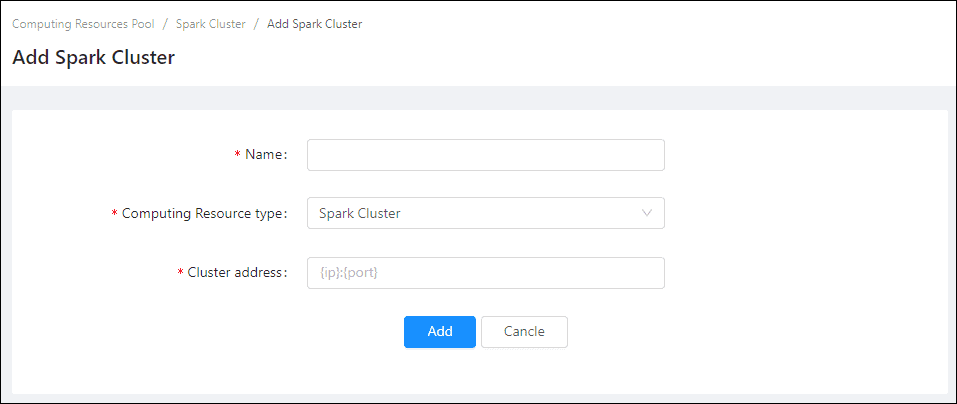The height and width of the screenshot is (404, 957).
Task: Focus the Name input field
Action: point(485,155)
